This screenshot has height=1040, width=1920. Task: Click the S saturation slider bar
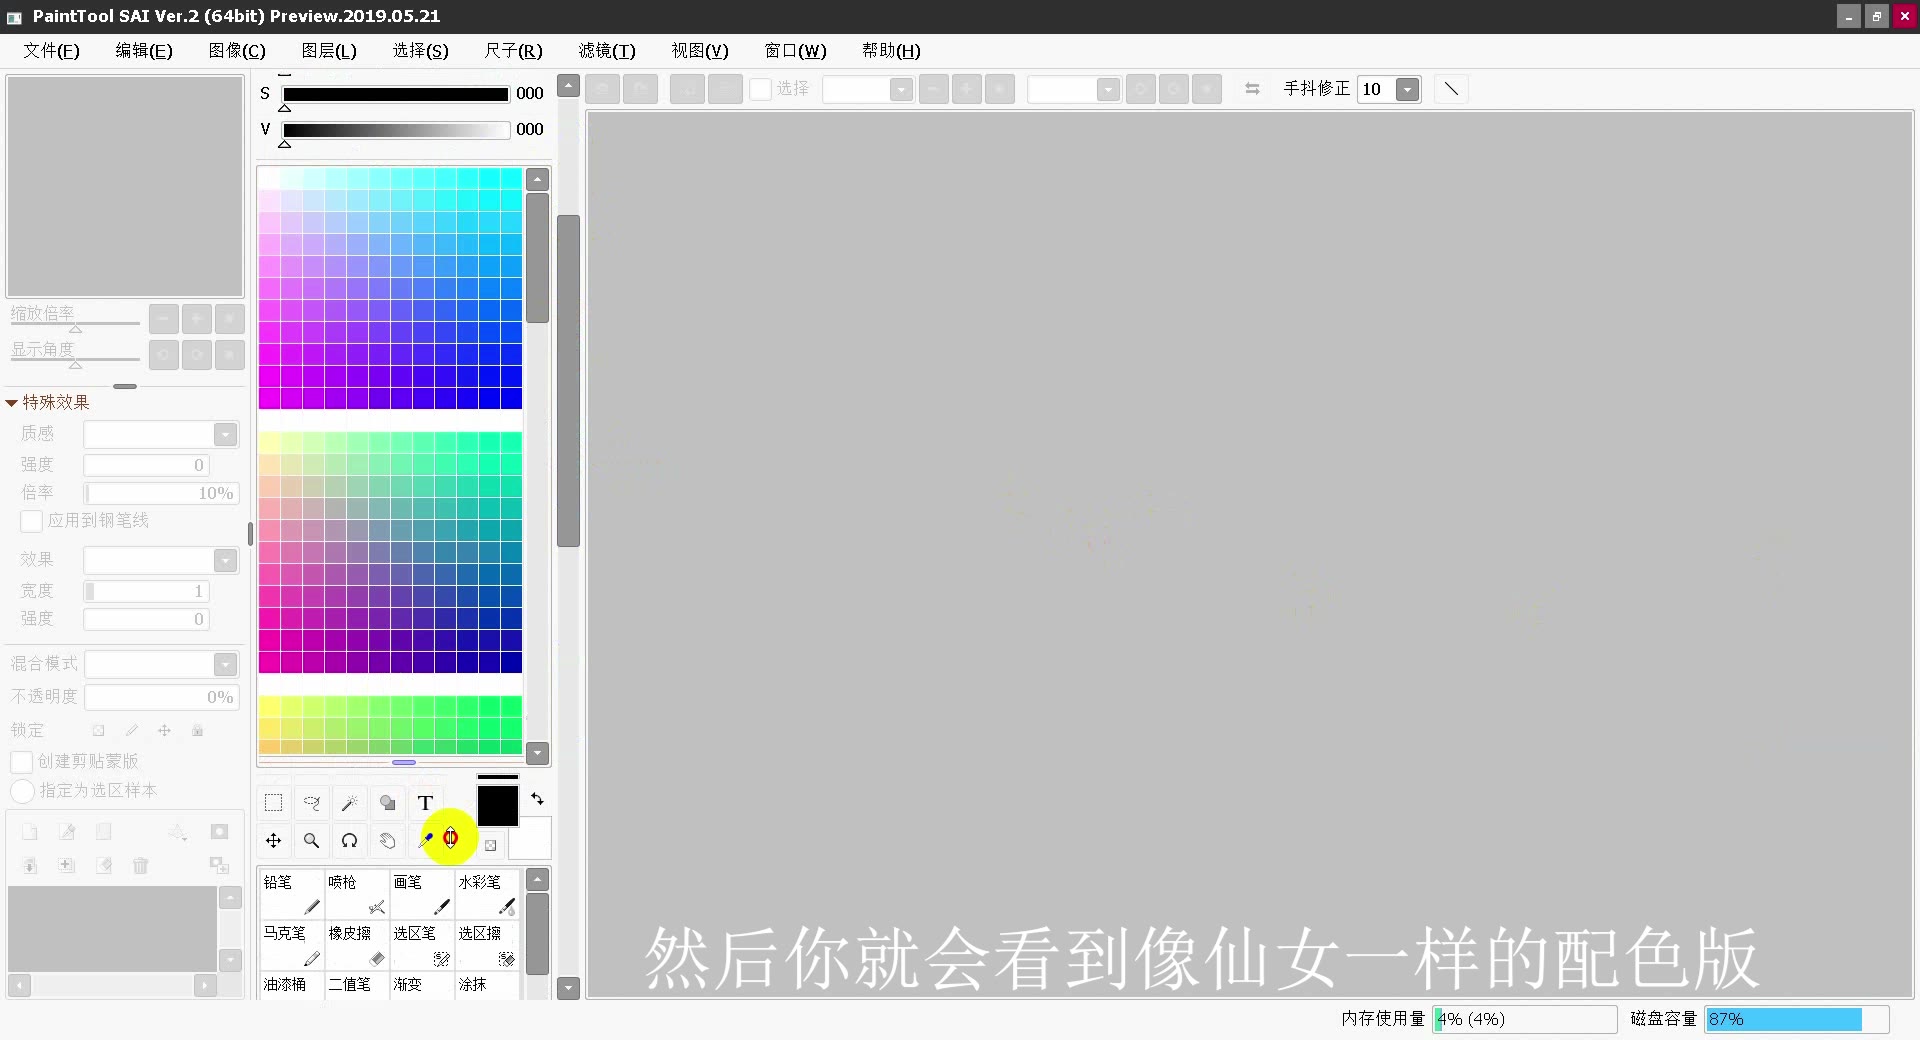tap(396, 94)
